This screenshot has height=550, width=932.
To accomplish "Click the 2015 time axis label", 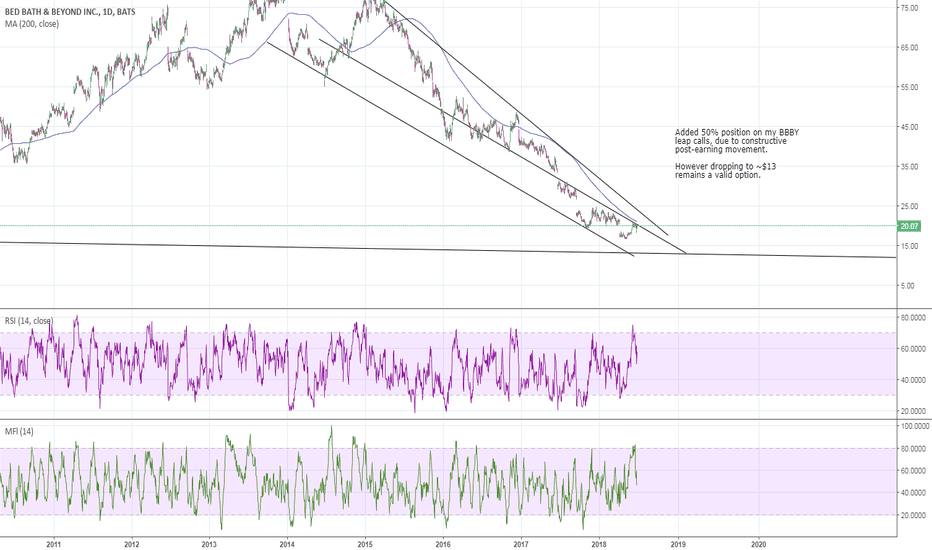I will click(x=365, y=543).
